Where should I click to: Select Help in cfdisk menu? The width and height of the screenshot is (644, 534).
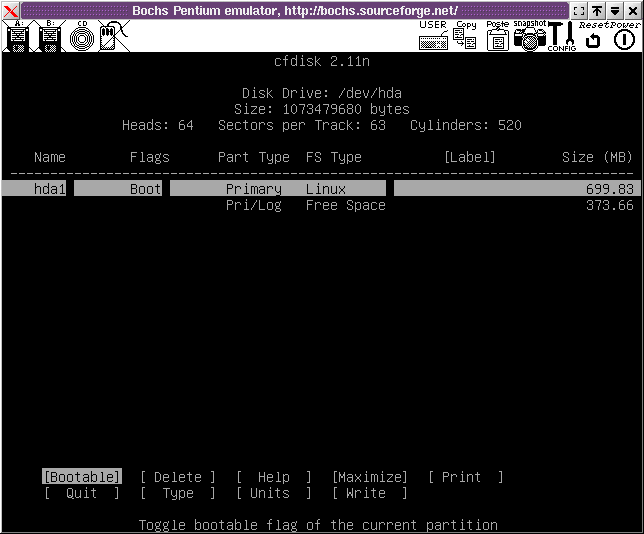click(274, 477)
